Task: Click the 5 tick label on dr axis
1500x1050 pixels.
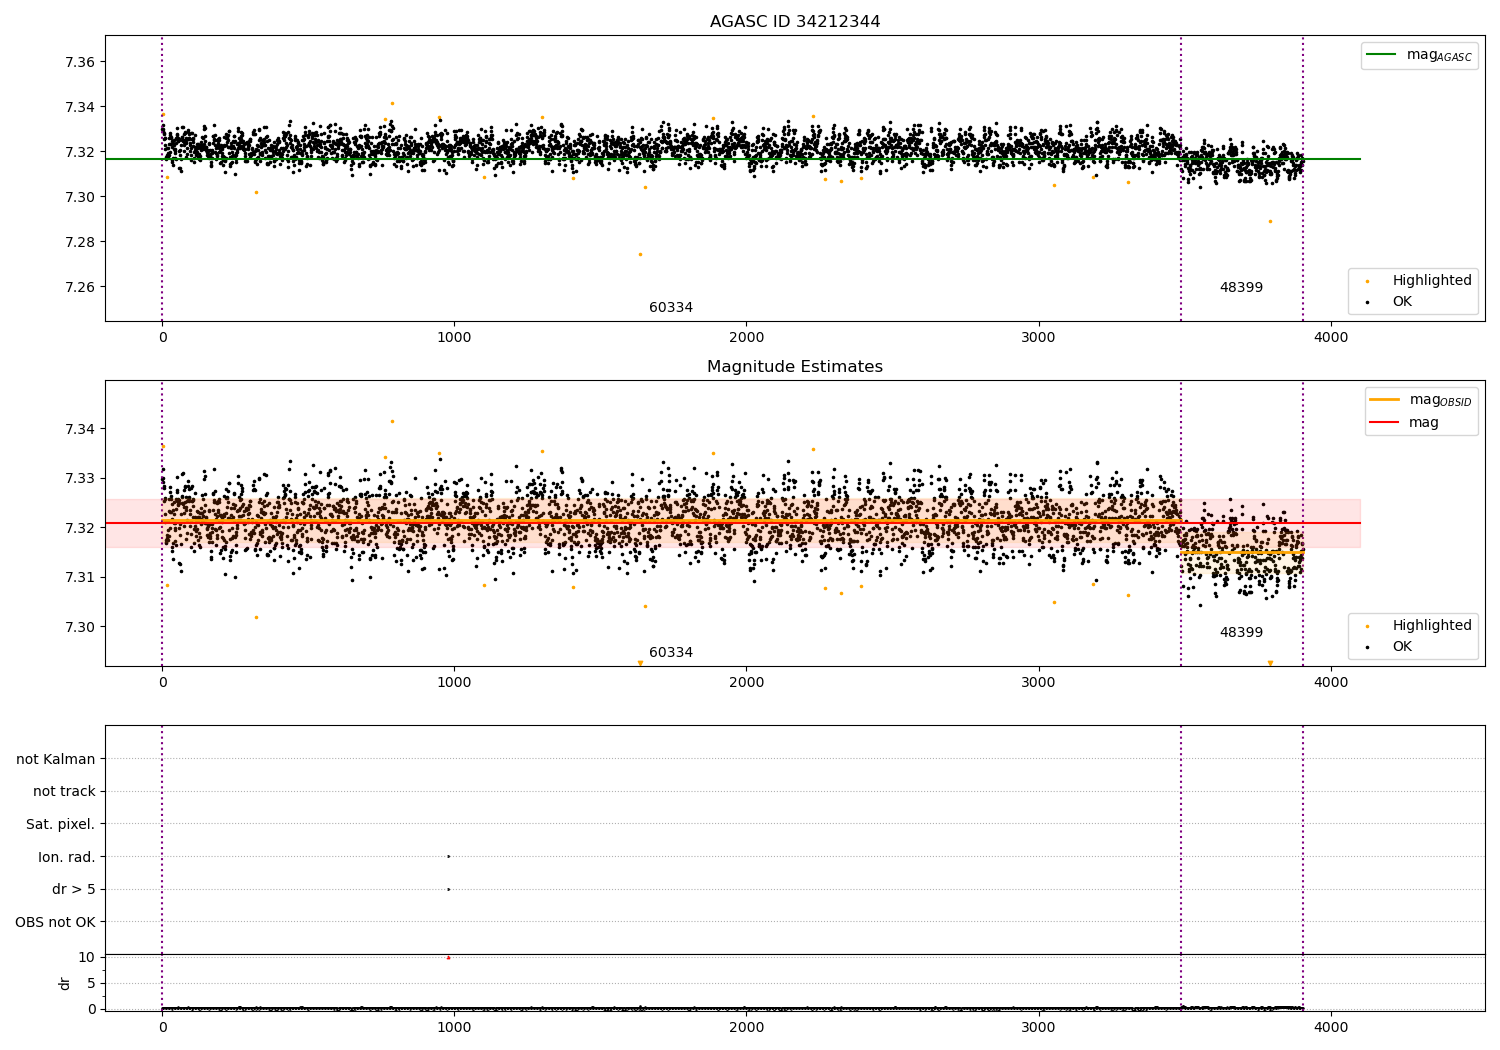Action: tap(92, 984)
